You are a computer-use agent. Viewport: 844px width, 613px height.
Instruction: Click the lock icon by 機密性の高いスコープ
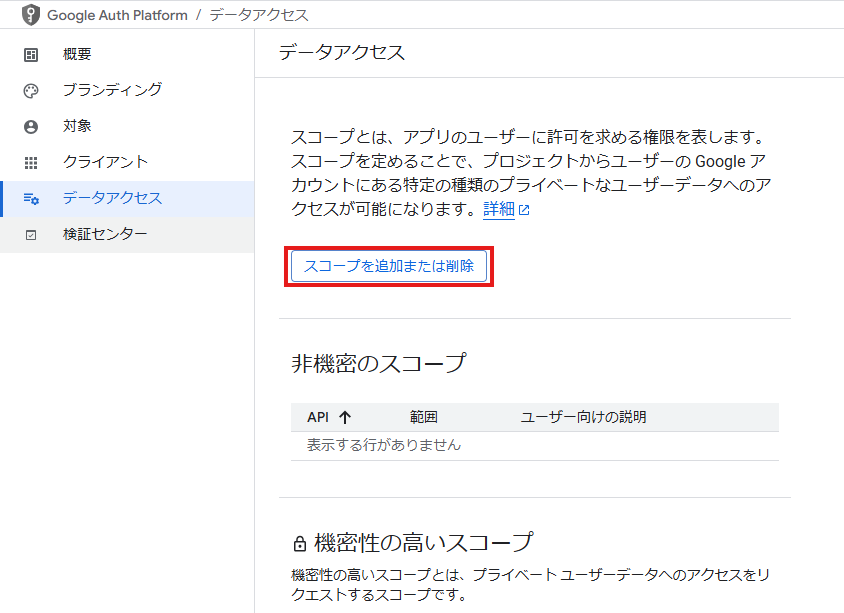pos(299,544)
